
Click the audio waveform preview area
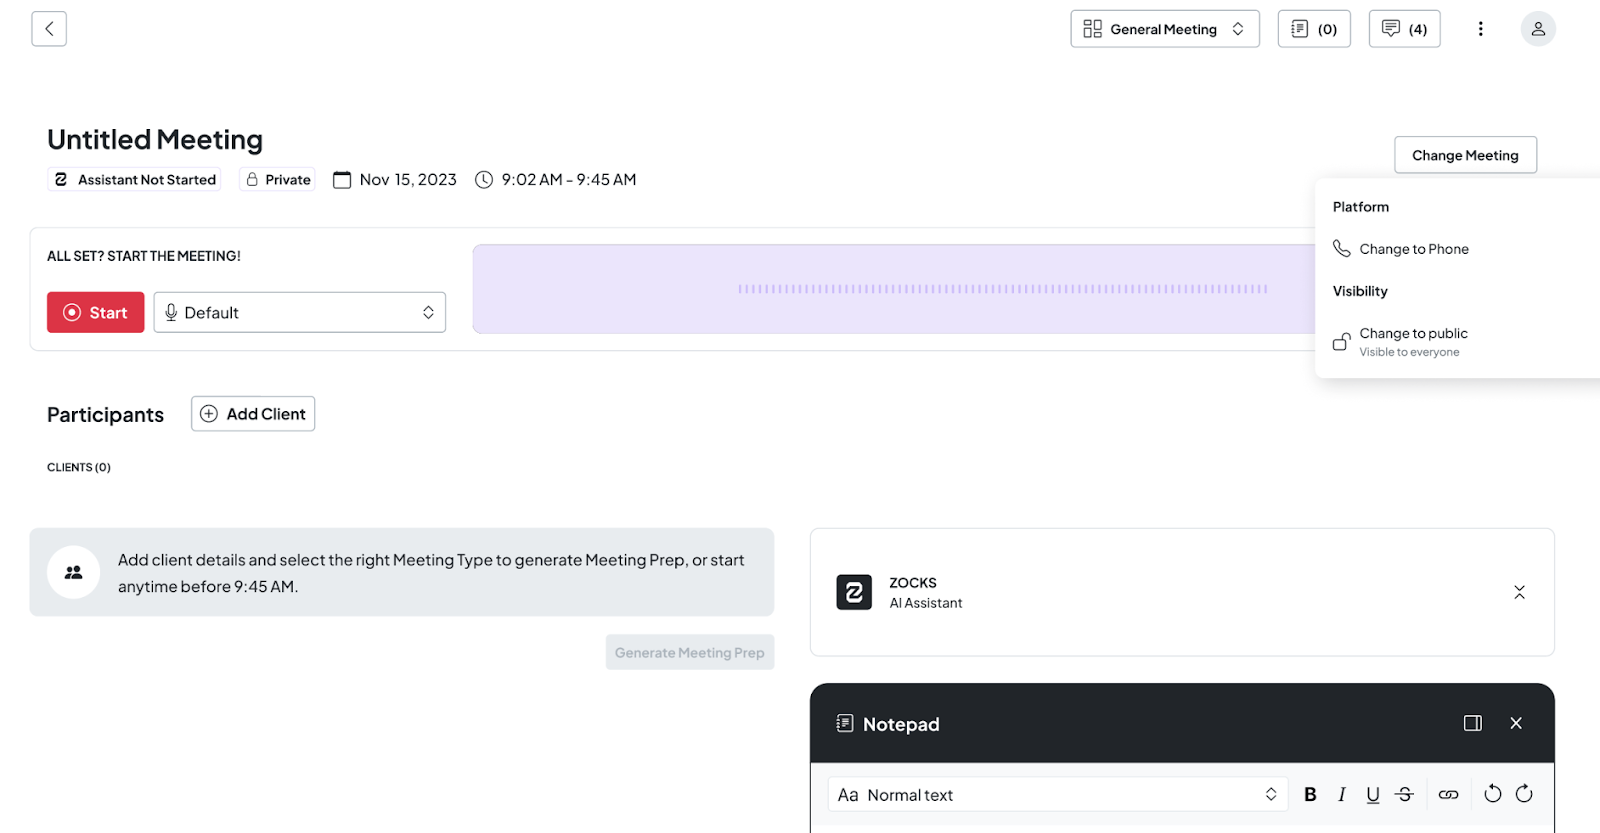(894, 289)
